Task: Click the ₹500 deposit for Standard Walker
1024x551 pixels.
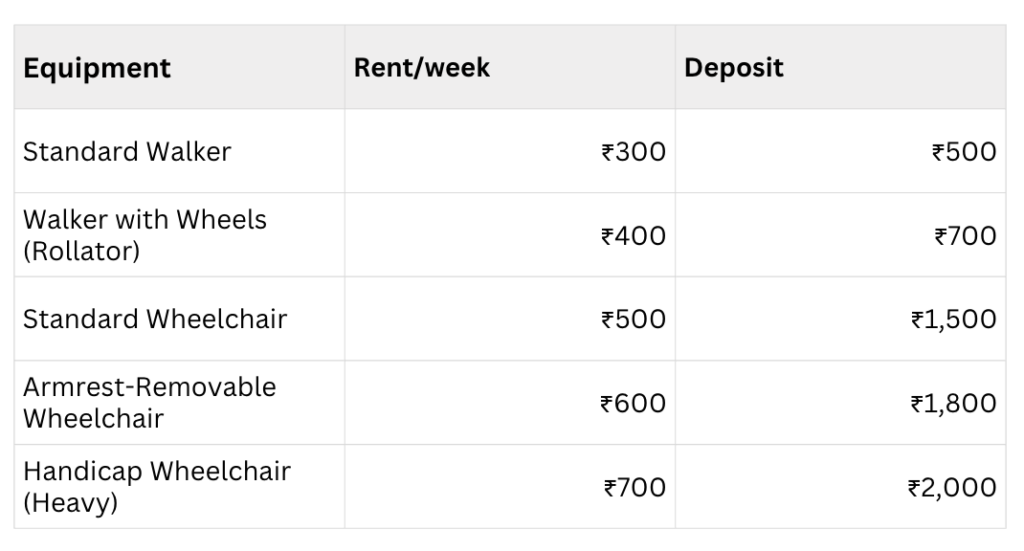Action: [964, 152]
